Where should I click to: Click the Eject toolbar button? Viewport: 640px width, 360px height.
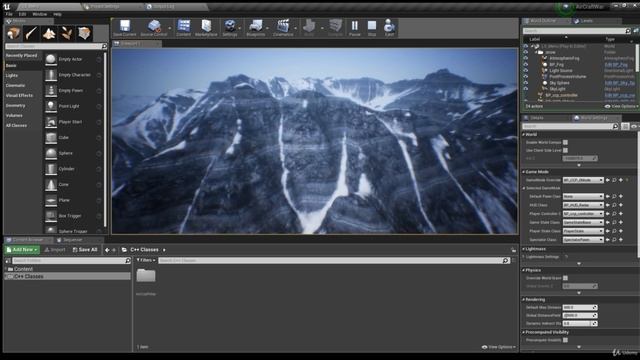coord(389,28)
